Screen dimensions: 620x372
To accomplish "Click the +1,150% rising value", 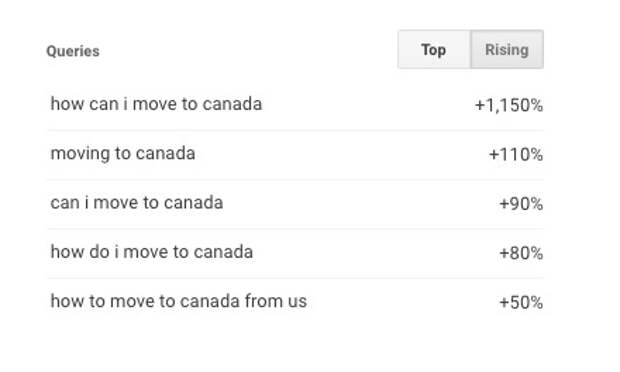I will (x=508, y=105).
